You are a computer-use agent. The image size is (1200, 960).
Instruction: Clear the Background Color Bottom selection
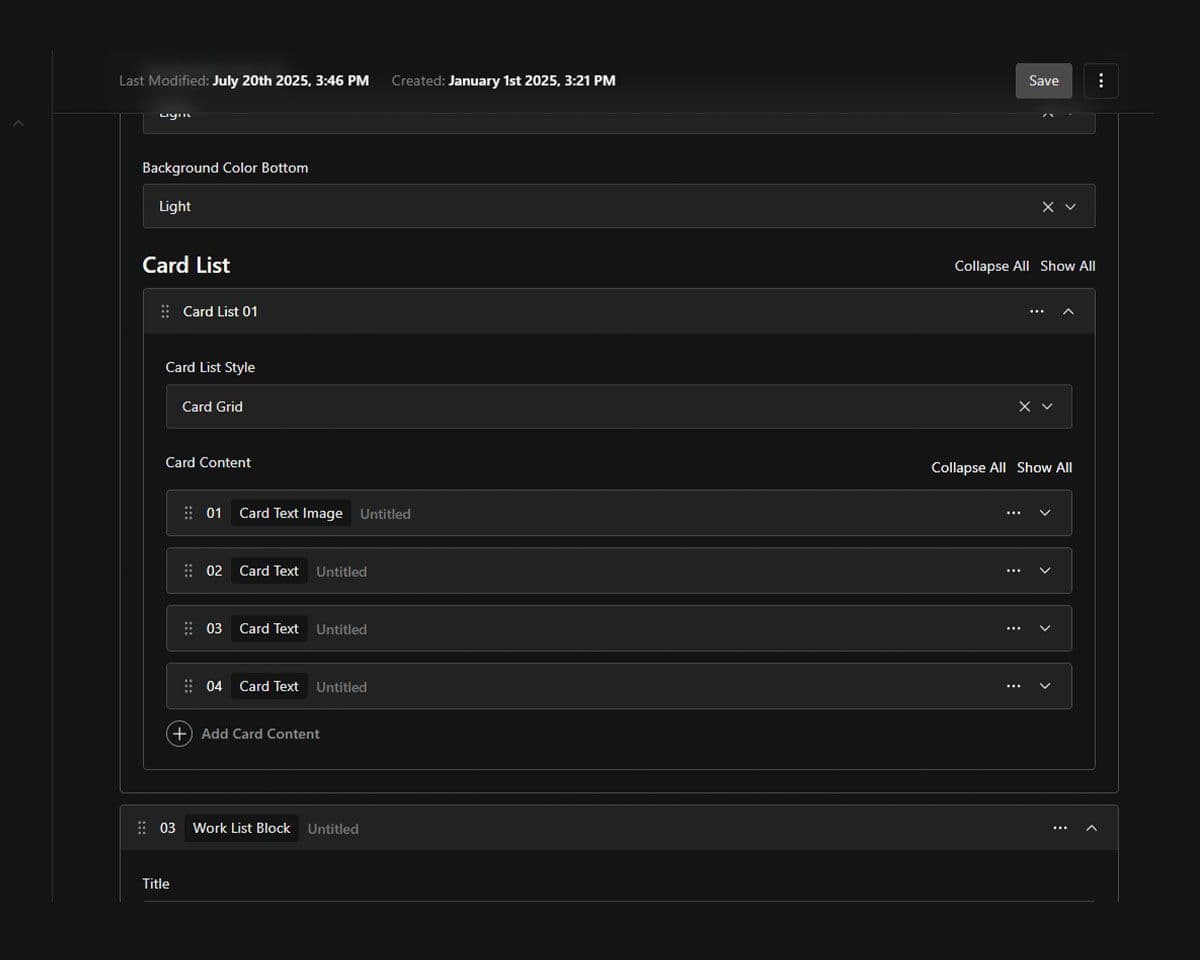click(1047, 207)
